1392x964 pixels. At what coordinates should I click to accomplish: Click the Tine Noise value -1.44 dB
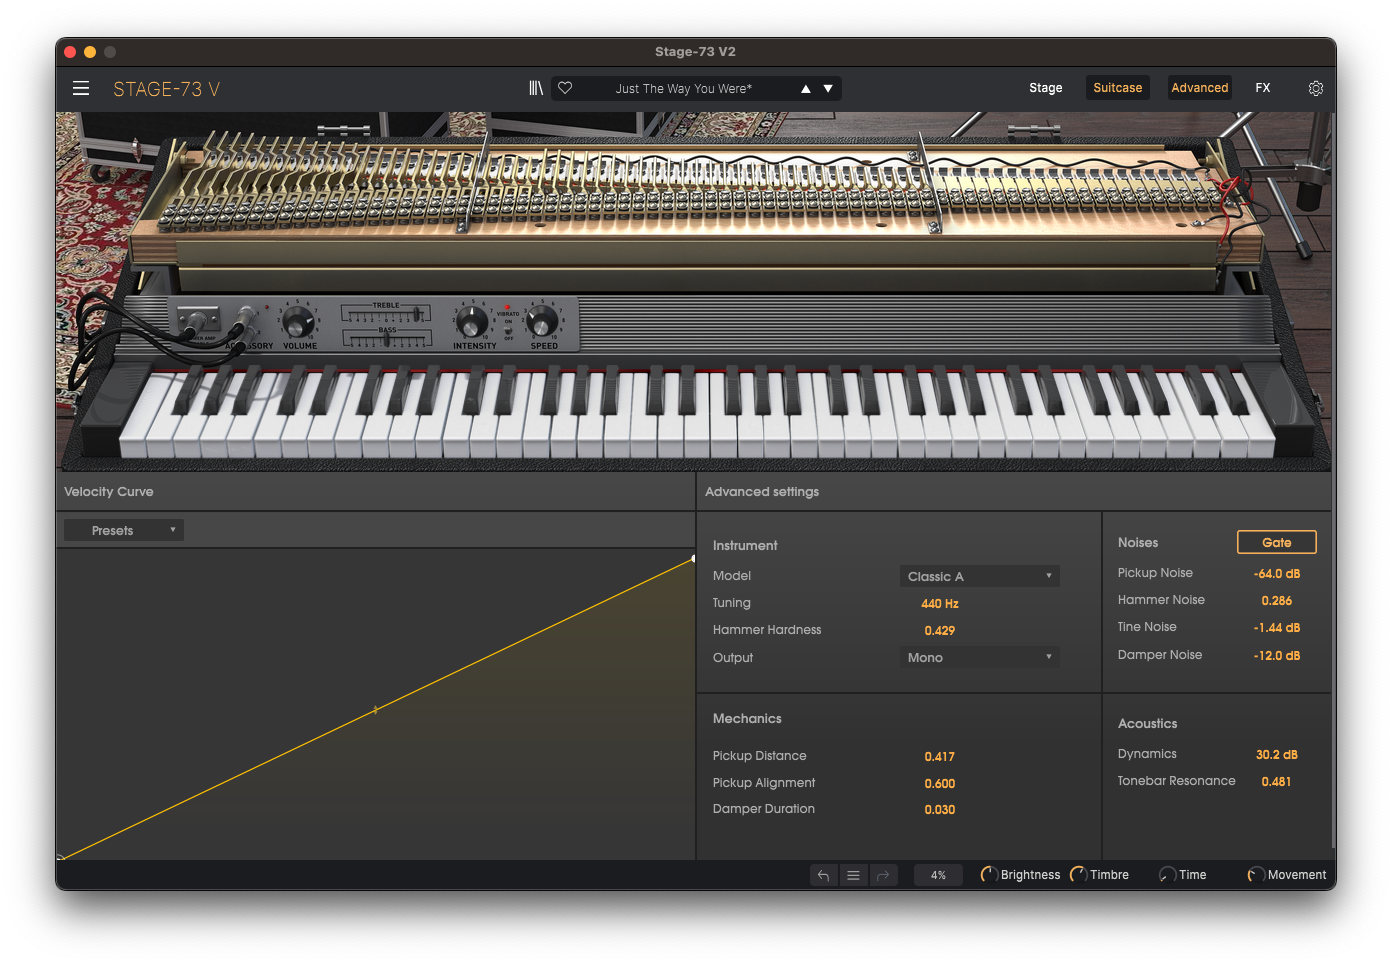[x=1277, y=628]
